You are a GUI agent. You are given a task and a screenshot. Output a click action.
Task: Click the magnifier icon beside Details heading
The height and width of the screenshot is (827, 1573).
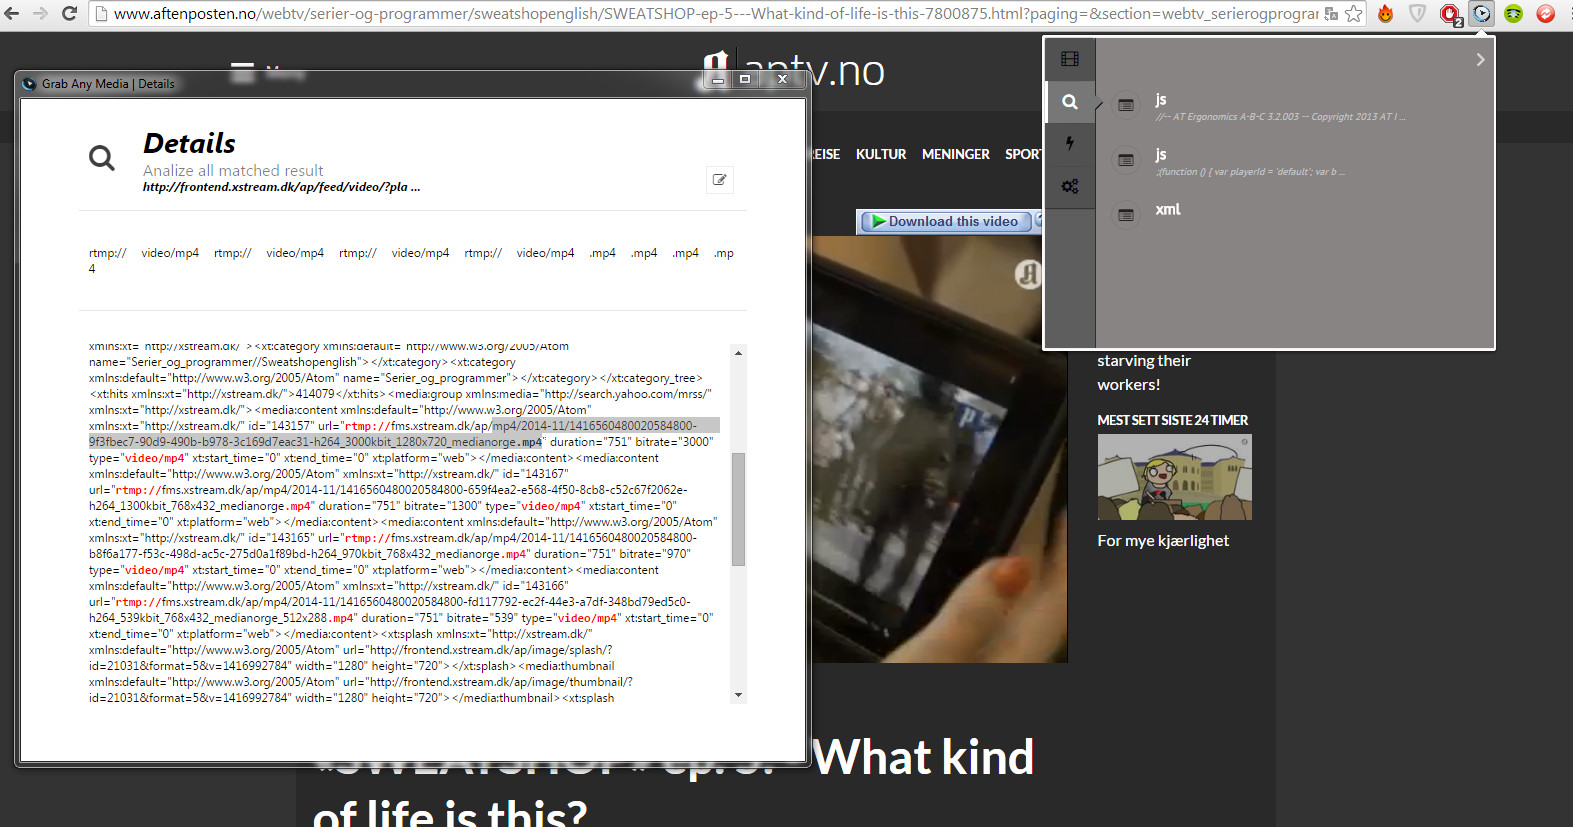tap(102, 157)
